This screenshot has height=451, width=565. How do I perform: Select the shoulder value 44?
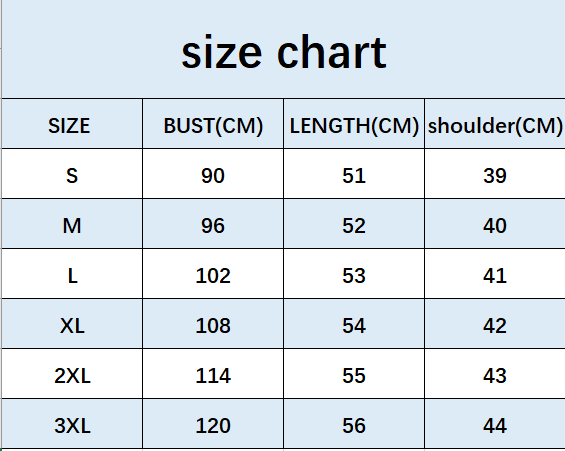(x=495, y=424)
